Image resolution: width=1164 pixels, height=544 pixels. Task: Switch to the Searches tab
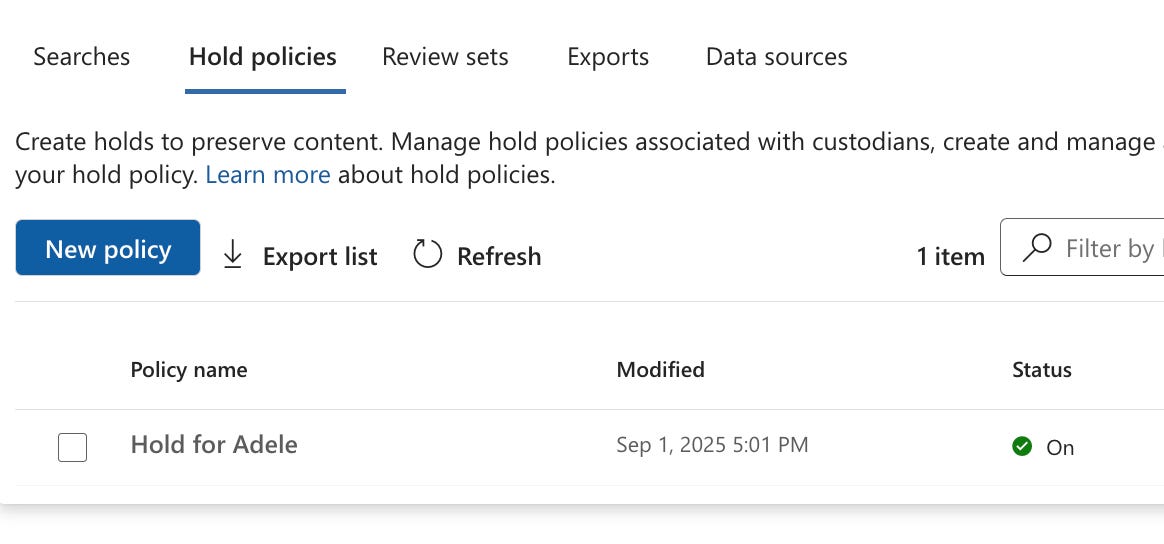point(82,57)
